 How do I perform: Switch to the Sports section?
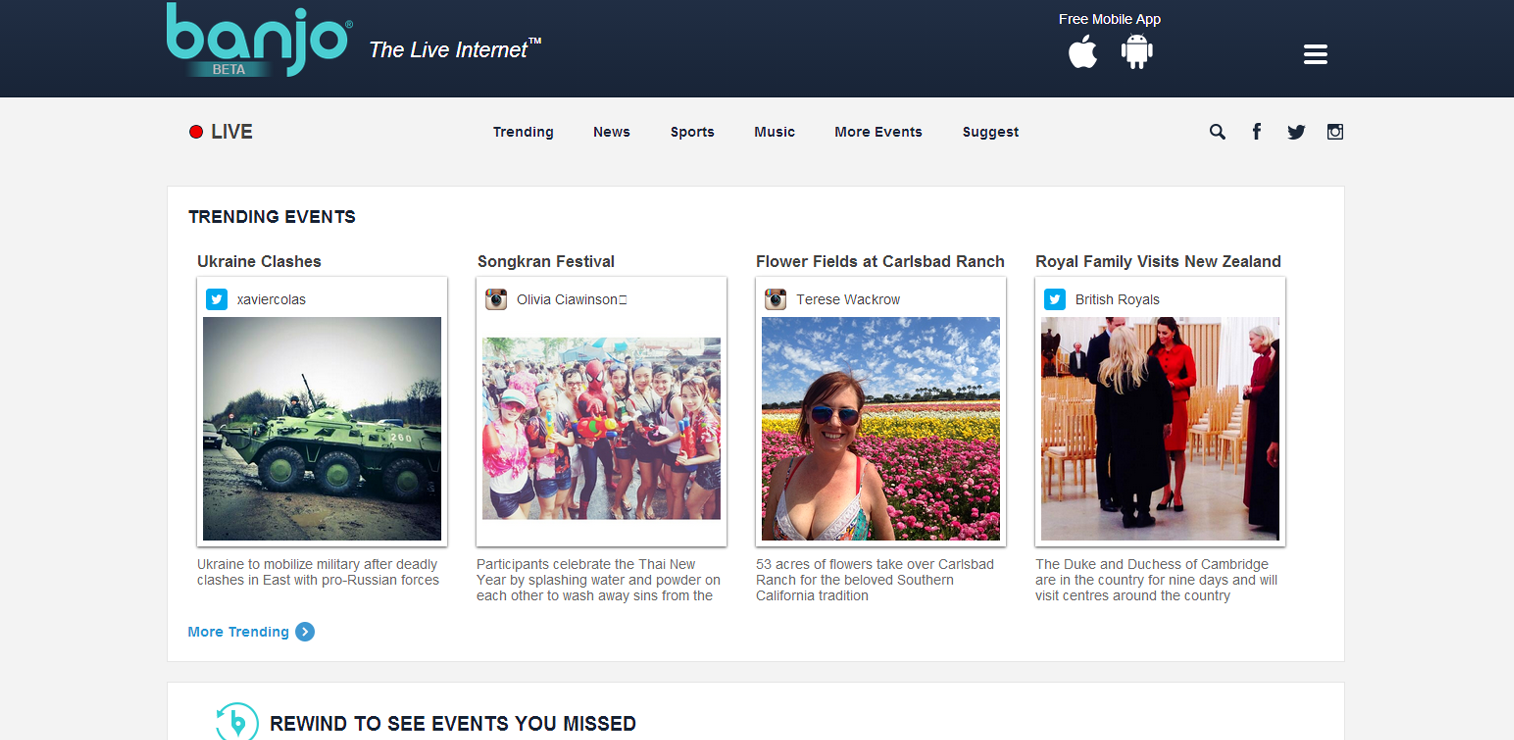pos(692,132)
